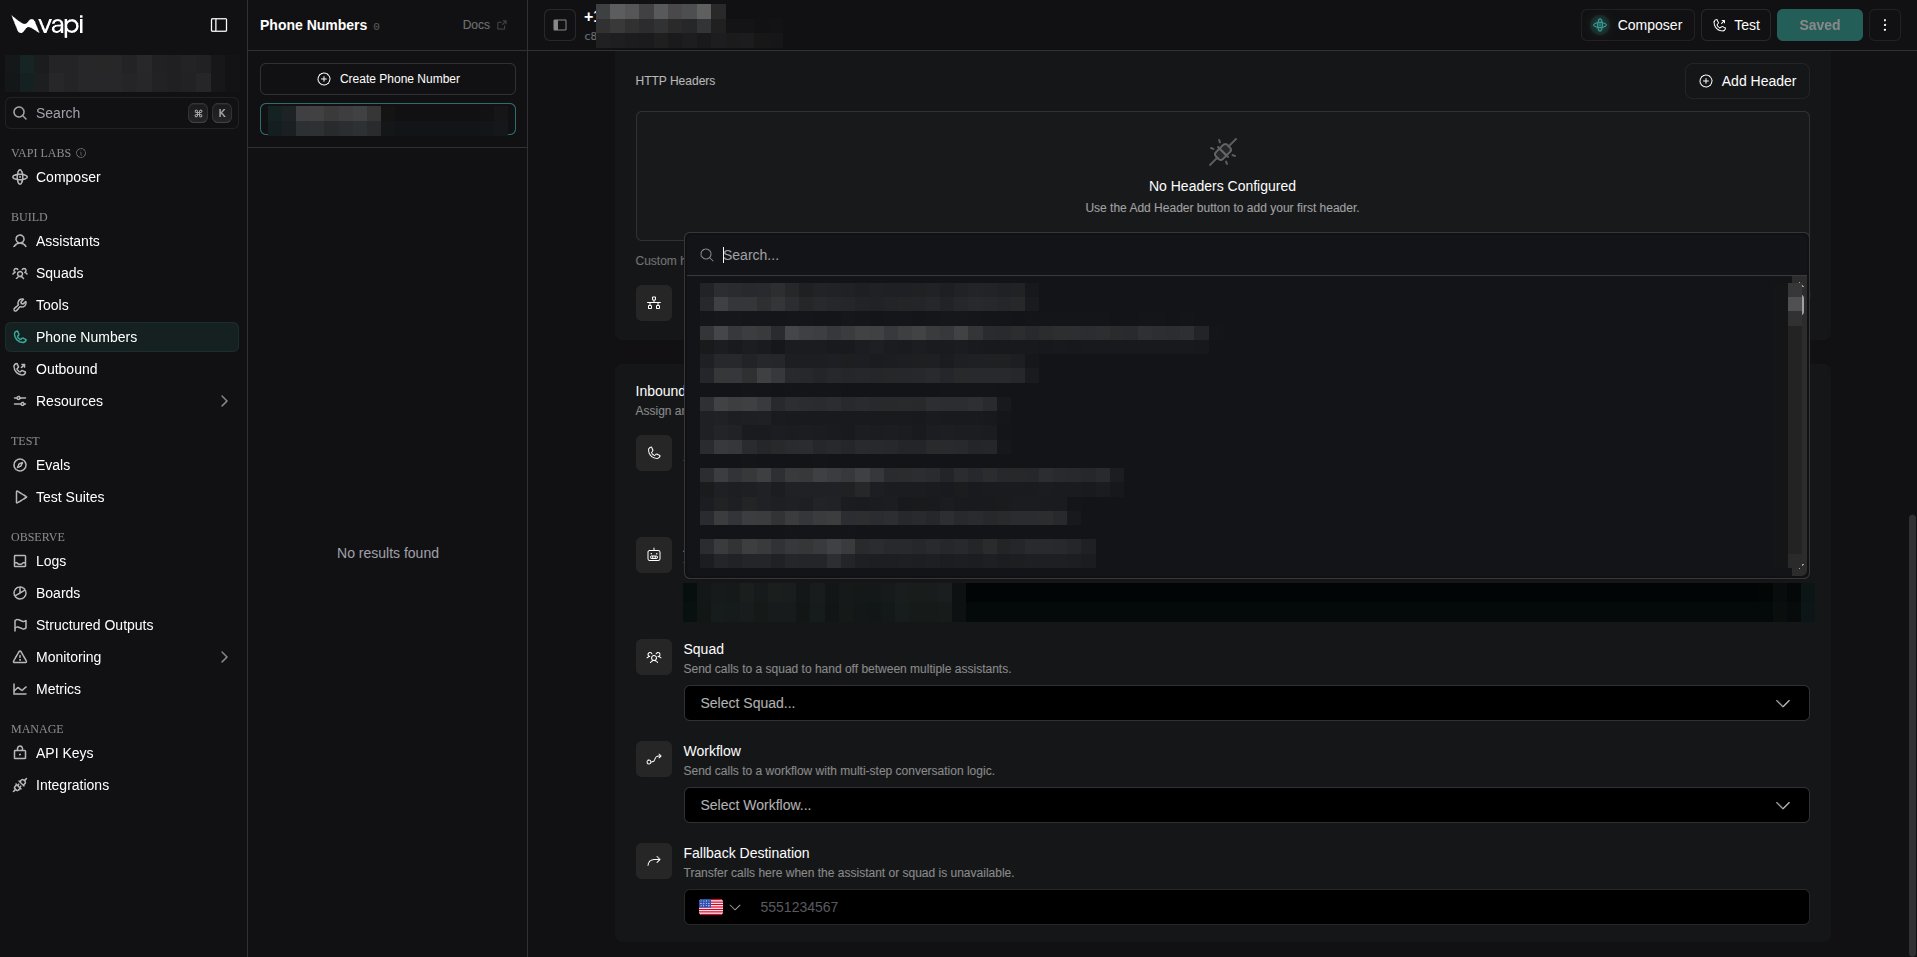This screenshot has height=957, width=1917.
Task: Select Phone Numbers in sidebar
Action: (122, 337)
